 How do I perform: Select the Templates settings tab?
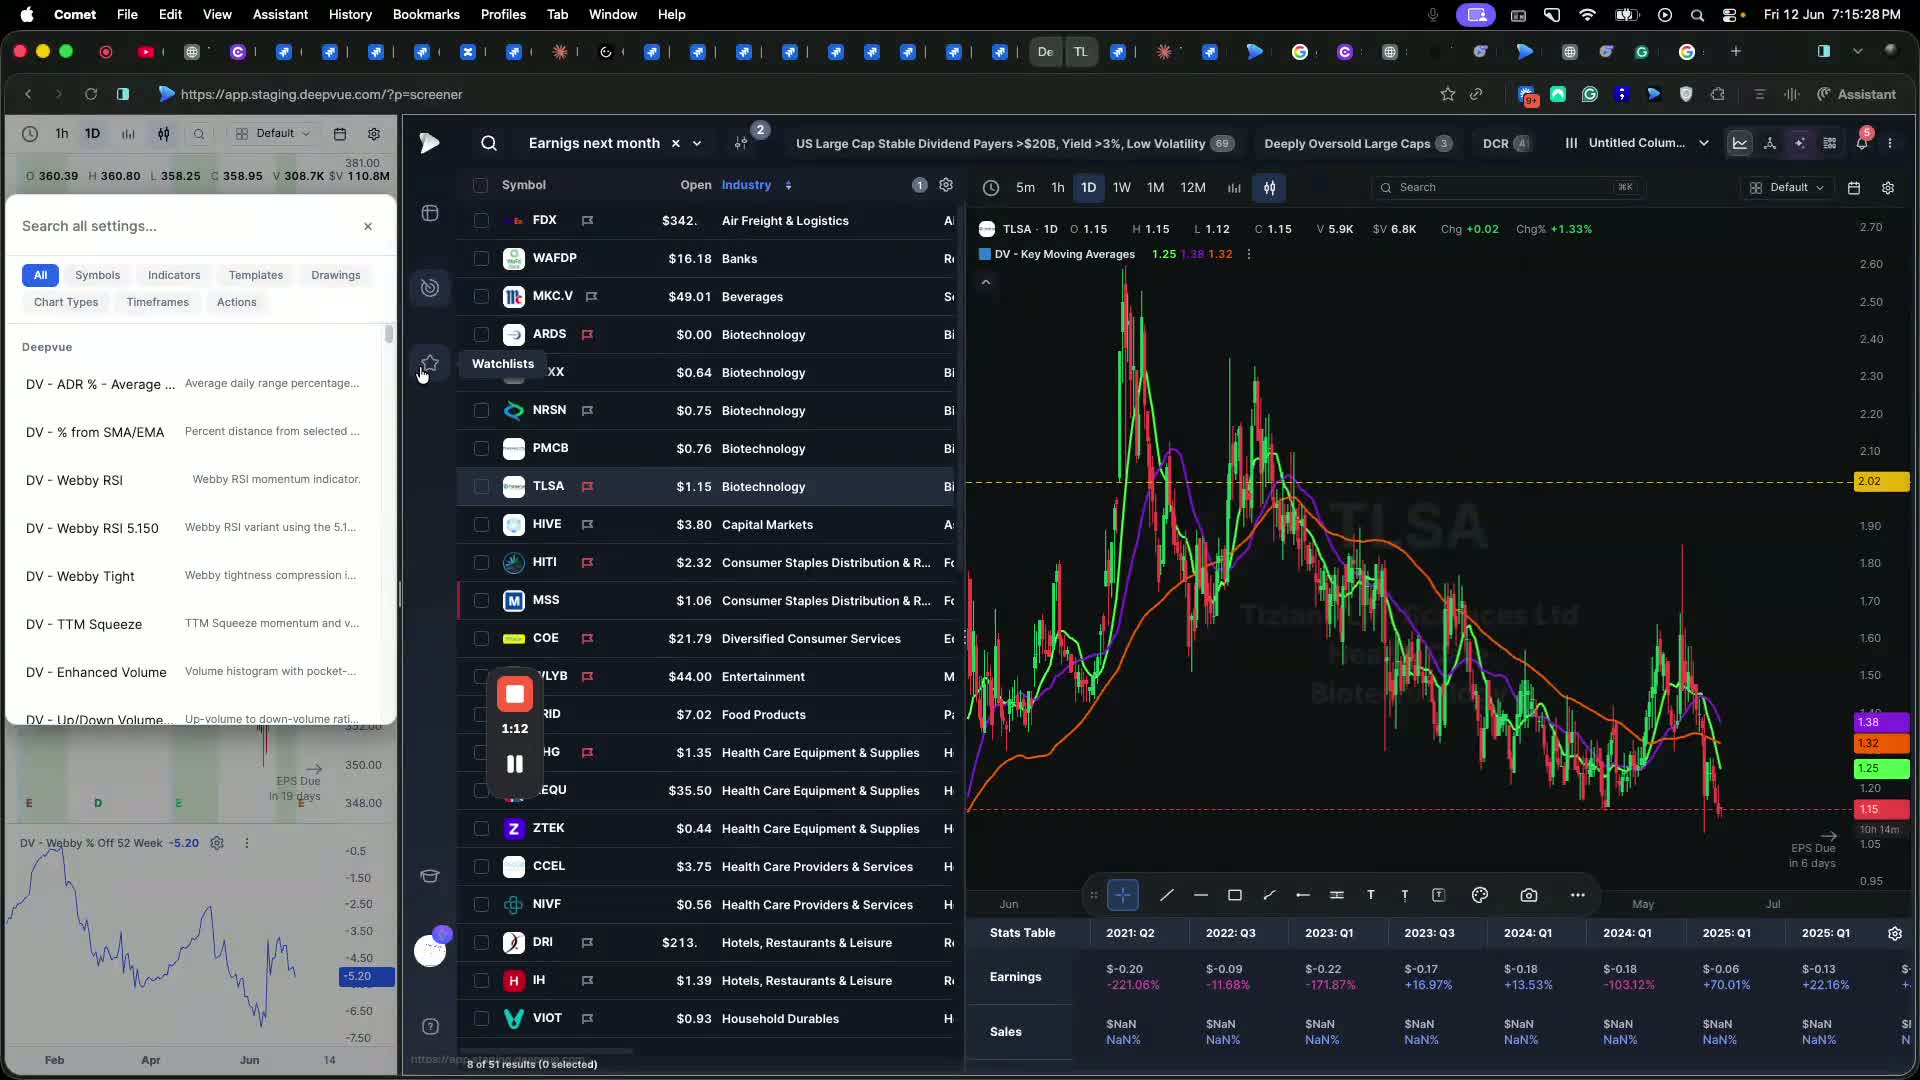(x=256, y=275)
